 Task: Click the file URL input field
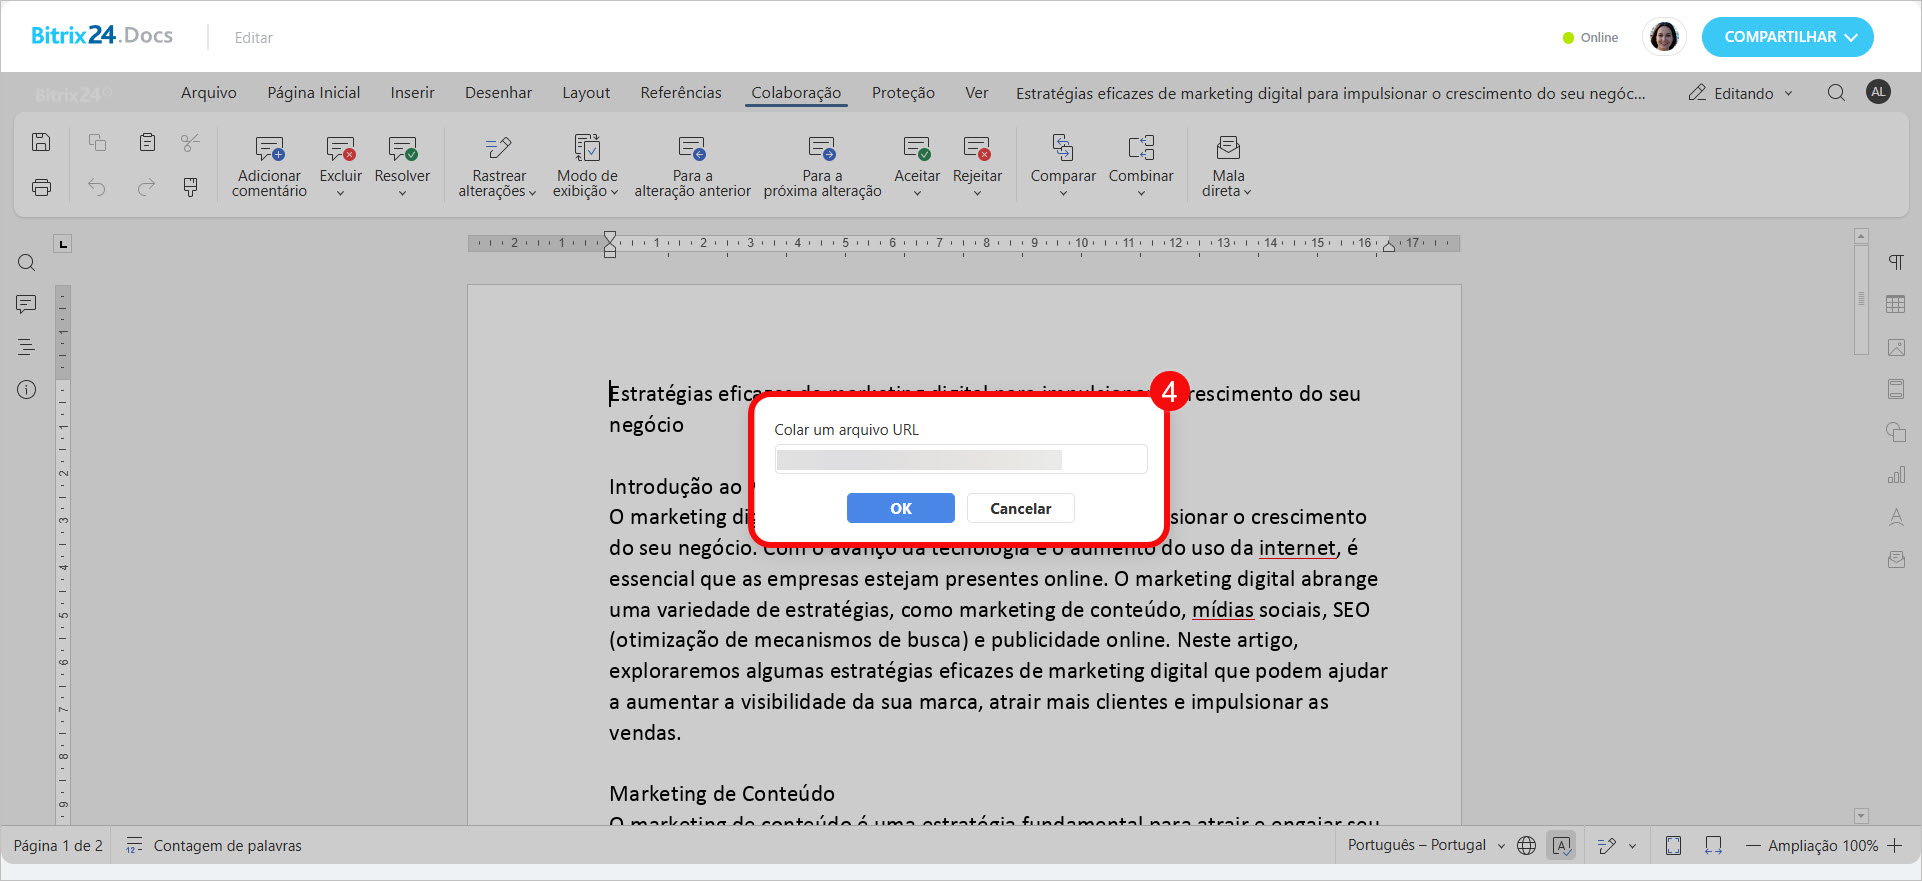click(960, 460)
